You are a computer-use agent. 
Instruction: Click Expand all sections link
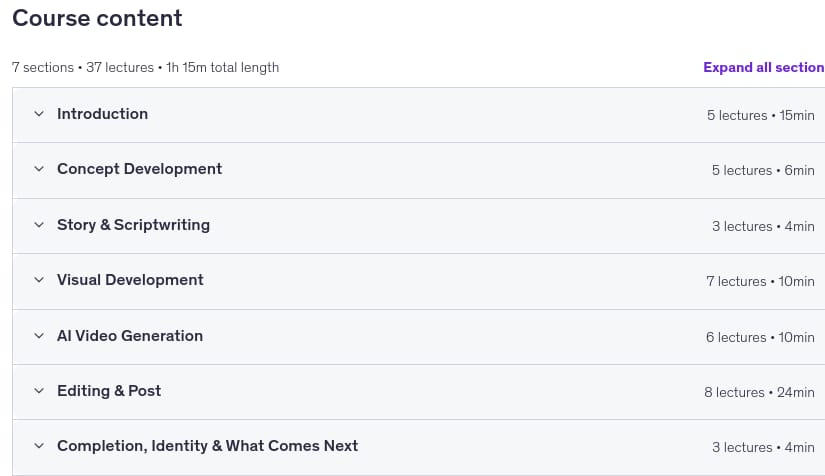(x=764, y=67)
